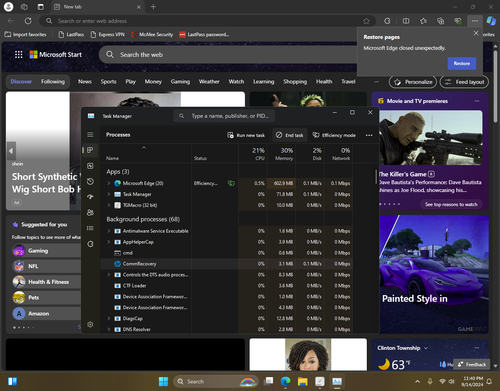Sort processes by Network column
The width and height of the screenshot is (500, 391).
click(338, 154)
